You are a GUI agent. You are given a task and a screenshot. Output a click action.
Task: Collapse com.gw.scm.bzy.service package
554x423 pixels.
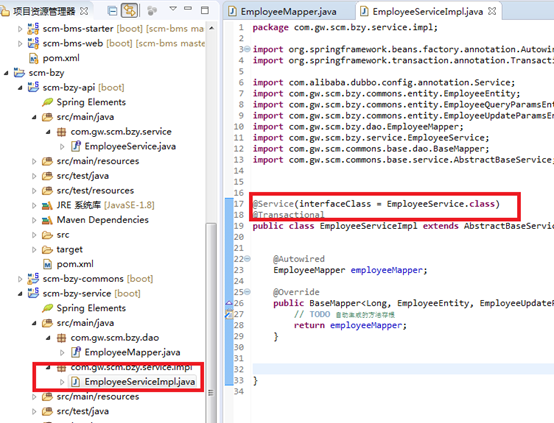[x=48, y=132]
